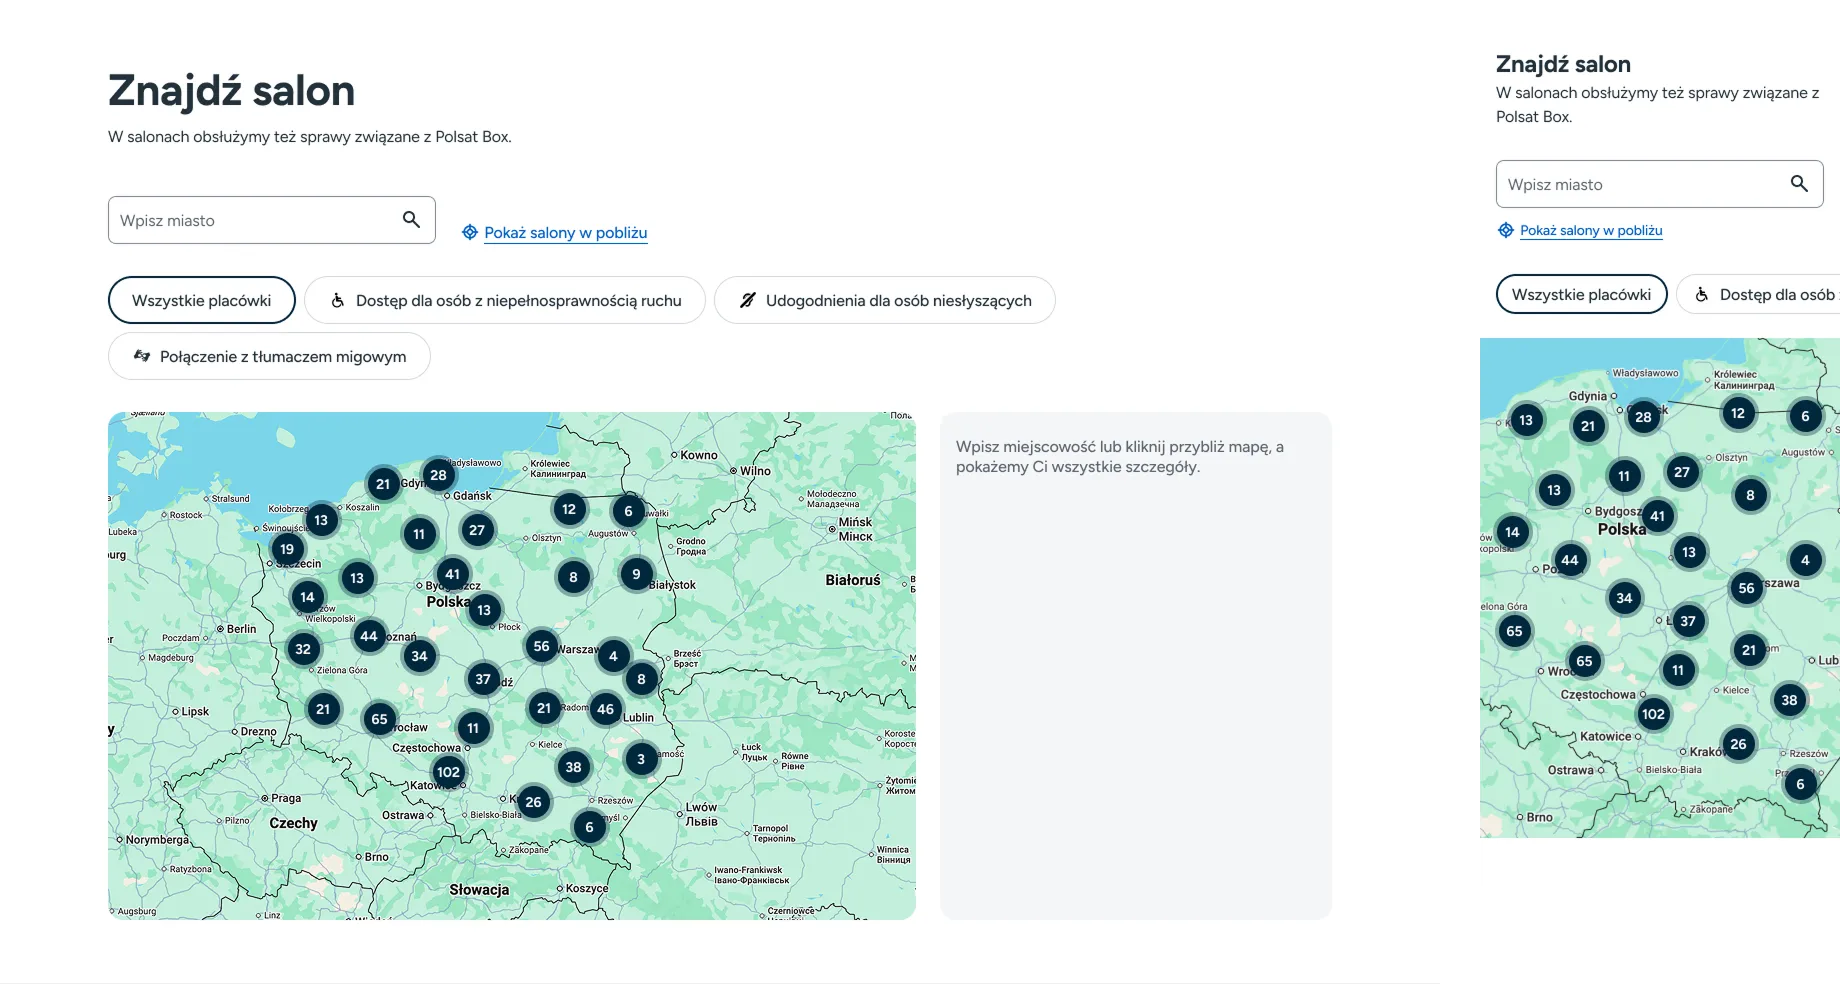Click the location target icon beside Pokaż salony w pobliżu
1840x984 pixels.
(x=468, y=231)
